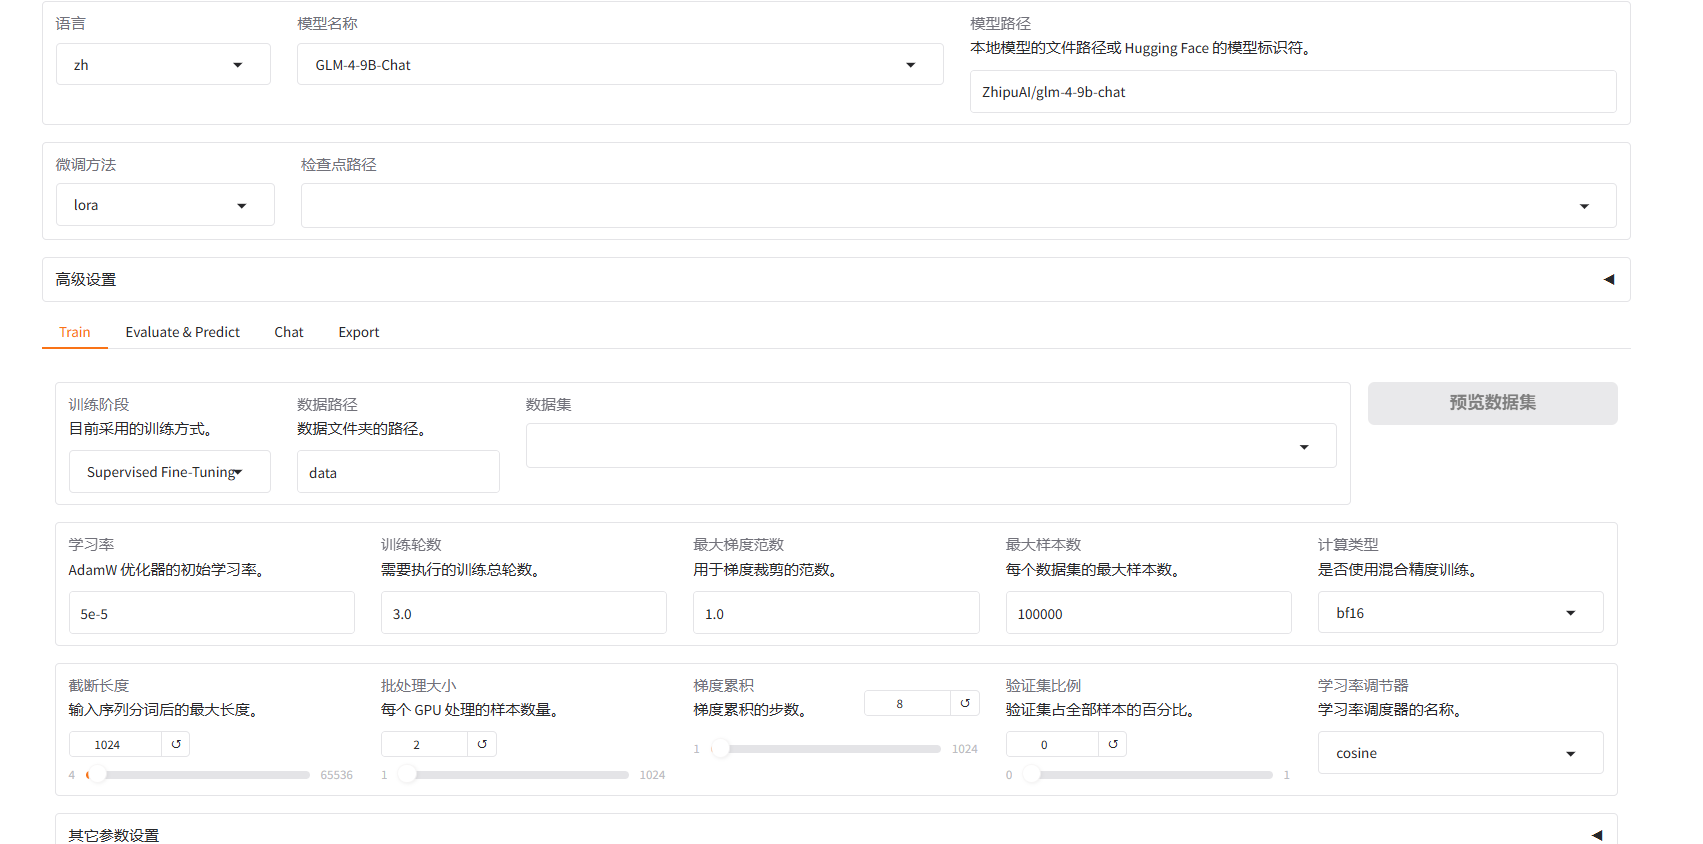Reset the batch size value icon
1703x844 pixels.
482,744
